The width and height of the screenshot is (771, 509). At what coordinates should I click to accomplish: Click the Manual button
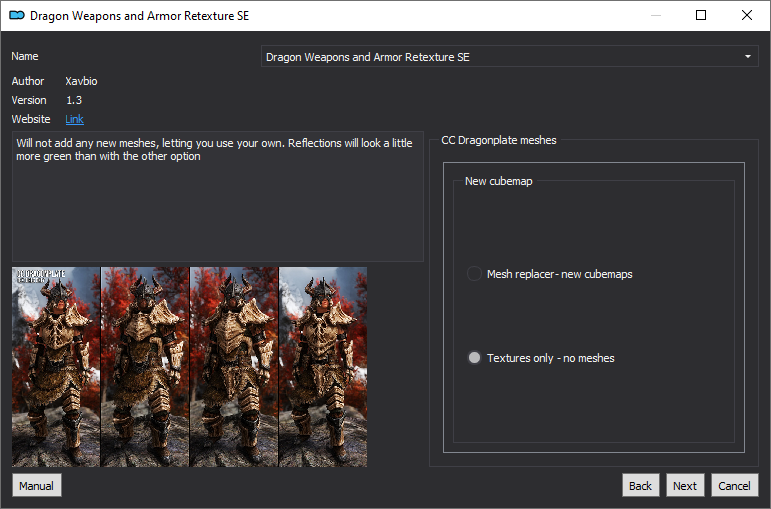pos(37,486)
